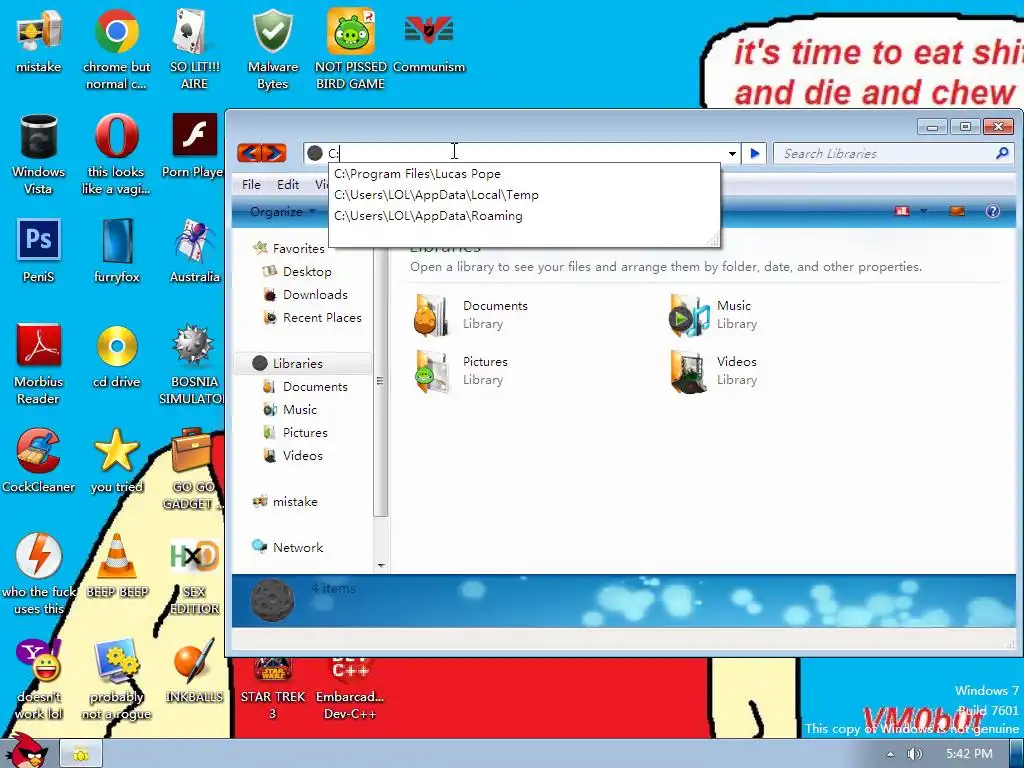Select Music under Libraries in sidebar
This screenshot has width=1024, height=768.
click(290, 409)
